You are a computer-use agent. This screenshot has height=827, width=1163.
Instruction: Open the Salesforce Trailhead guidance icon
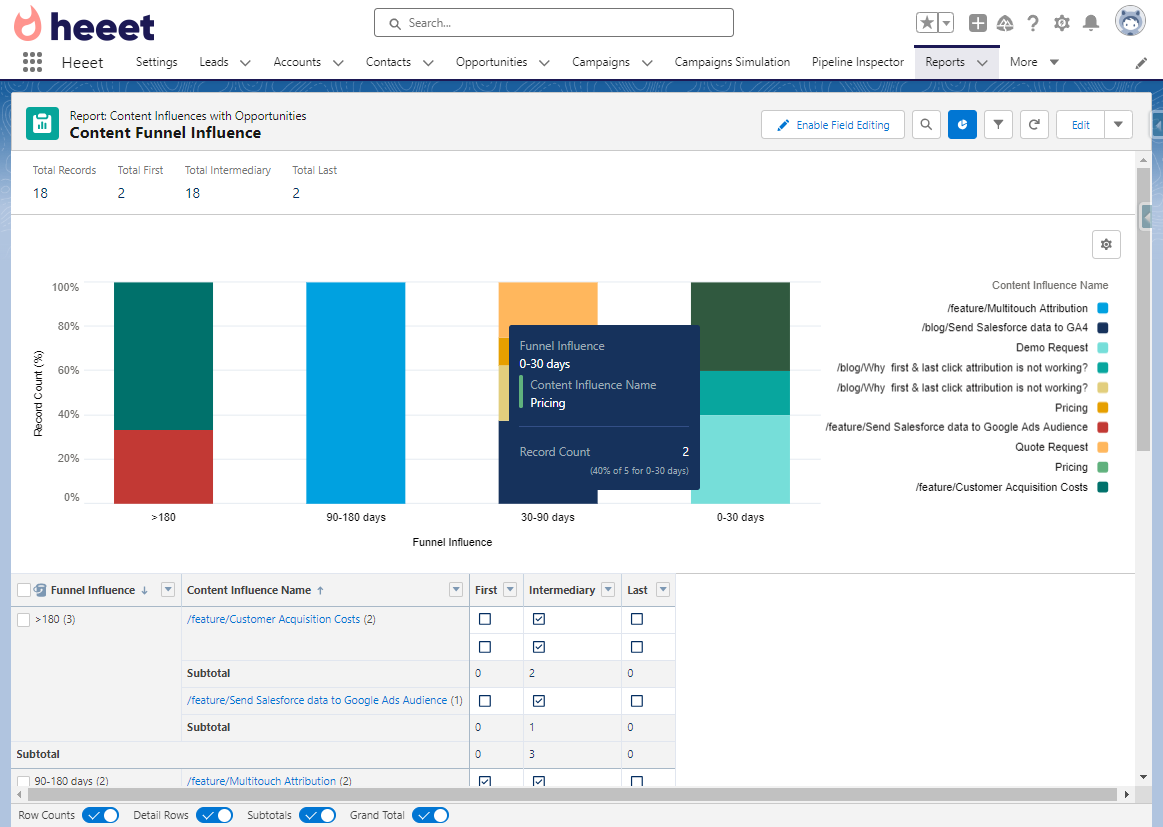tap(1005, 23)
